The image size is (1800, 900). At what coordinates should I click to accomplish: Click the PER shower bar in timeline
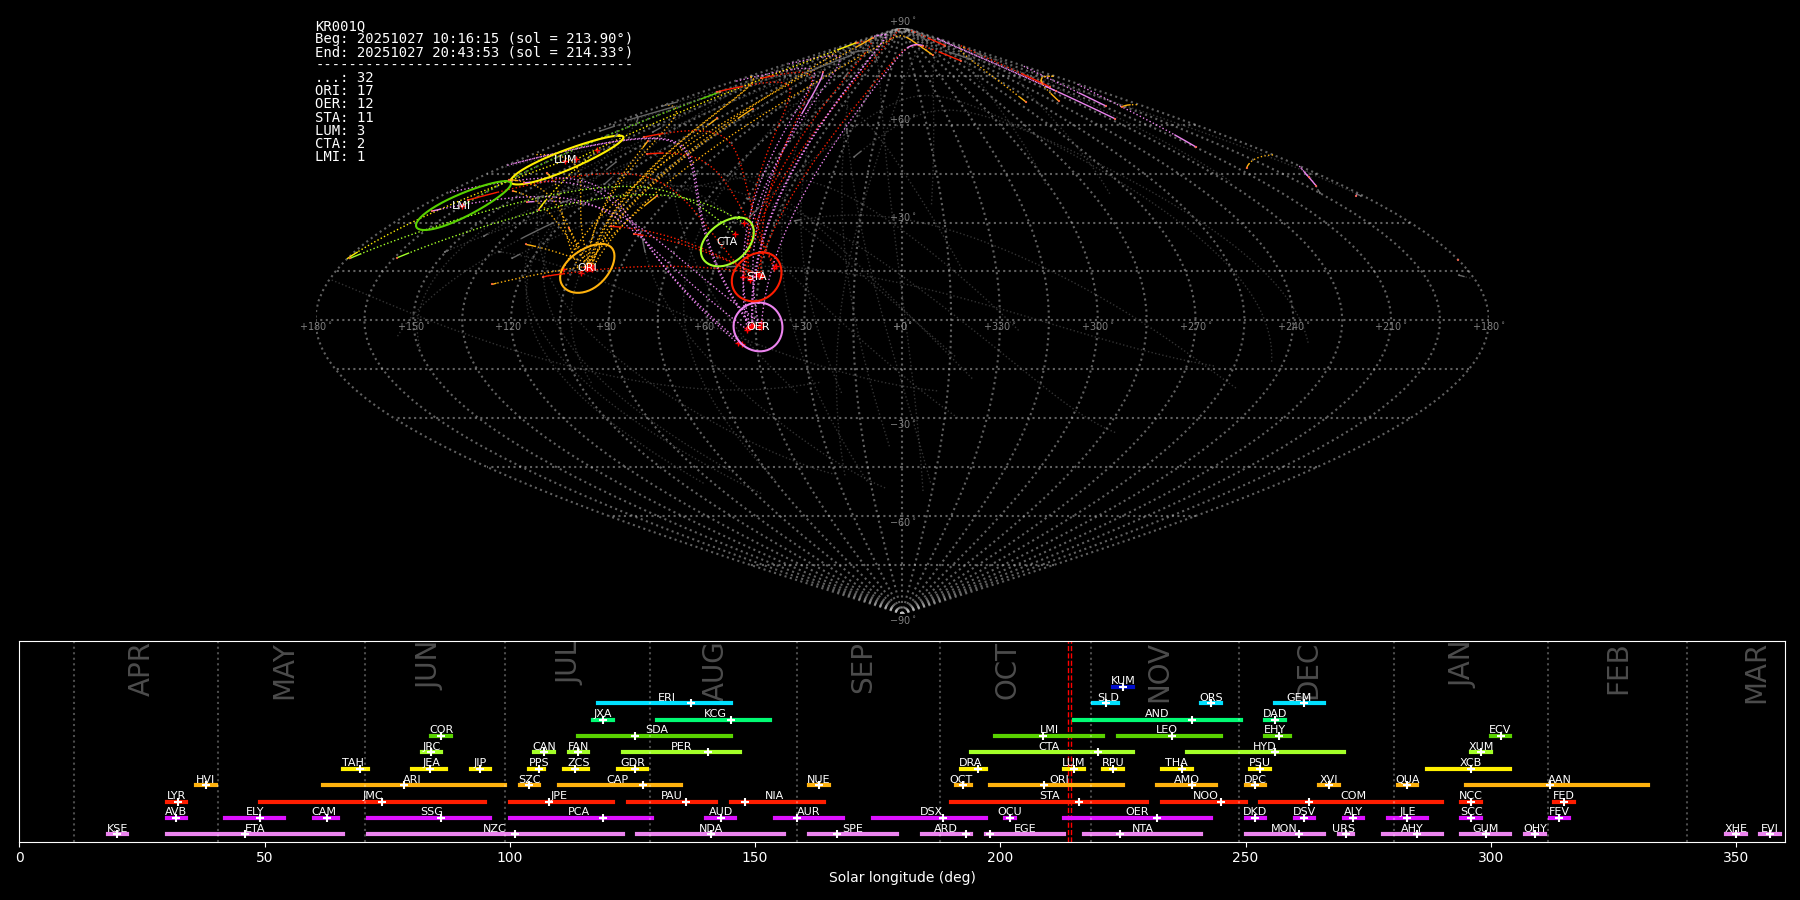coord(681,752)
